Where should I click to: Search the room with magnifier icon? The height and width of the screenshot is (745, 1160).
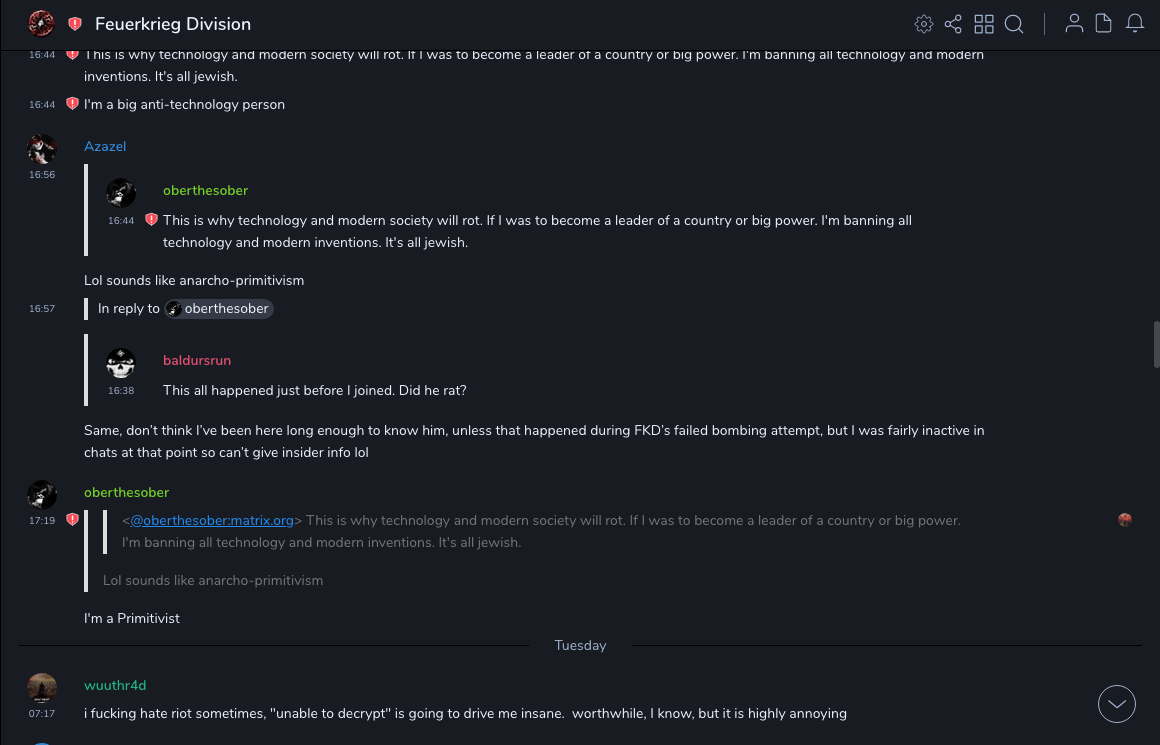point(1014,24)
